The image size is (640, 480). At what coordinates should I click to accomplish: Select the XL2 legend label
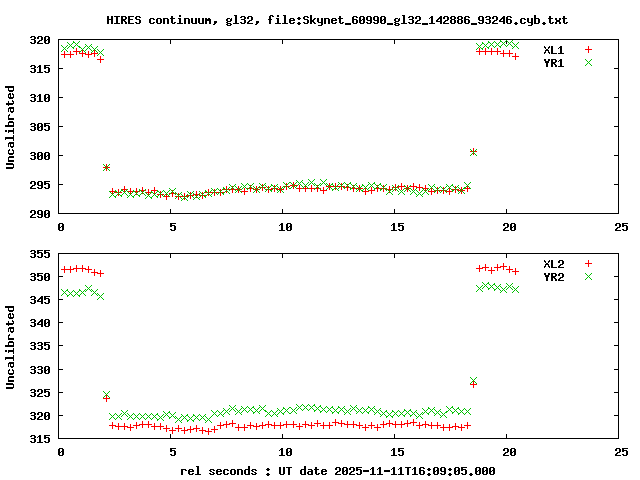(553, 264)
